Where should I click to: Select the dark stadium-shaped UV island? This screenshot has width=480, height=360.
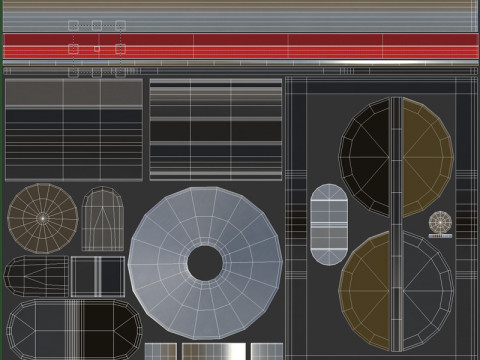click(74, 329)
